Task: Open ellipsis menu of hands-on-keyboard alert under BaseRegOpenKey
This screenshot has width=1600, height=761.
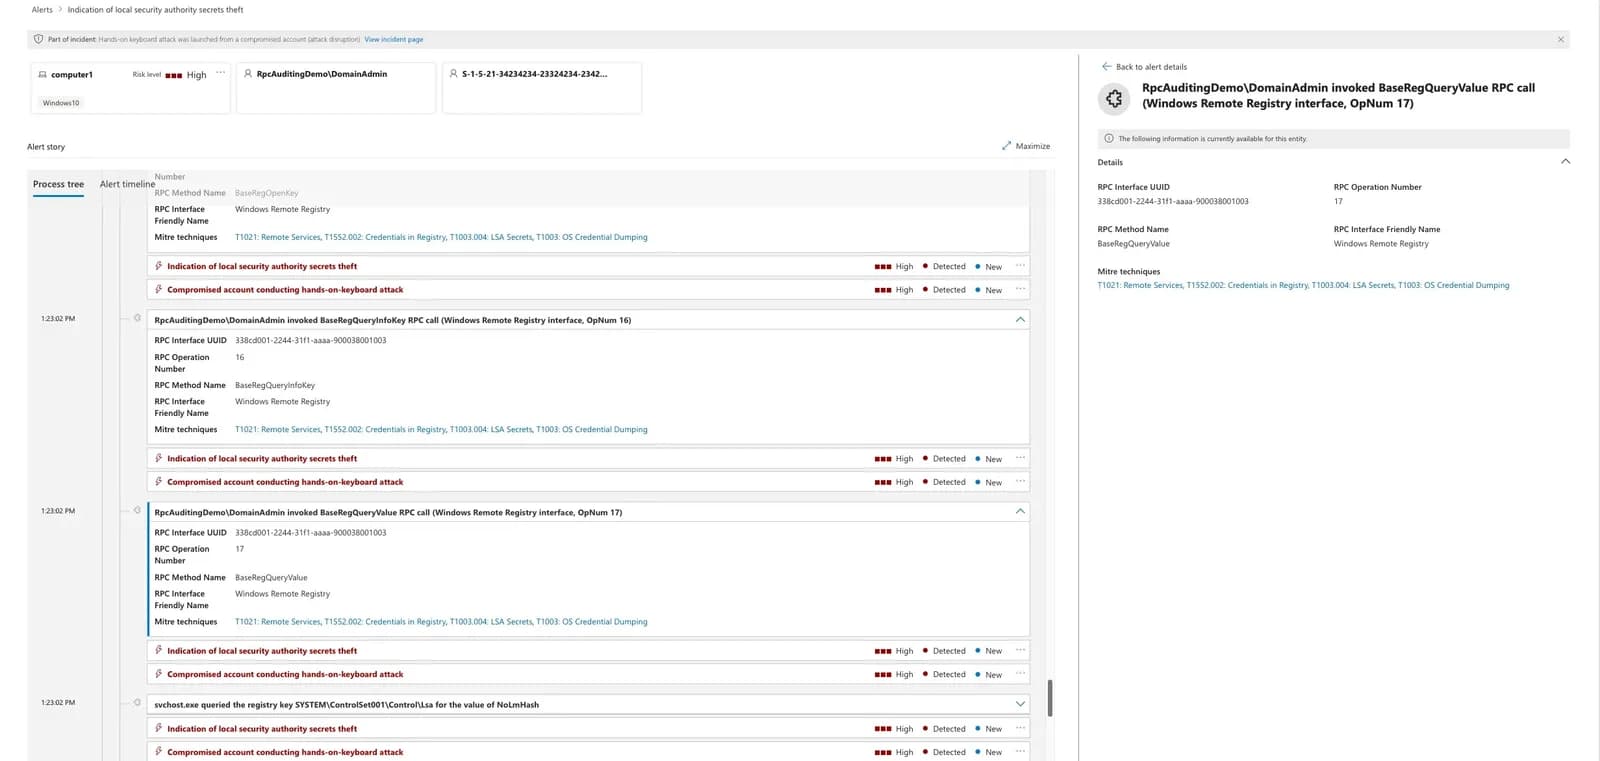Action: point(1020,289)
